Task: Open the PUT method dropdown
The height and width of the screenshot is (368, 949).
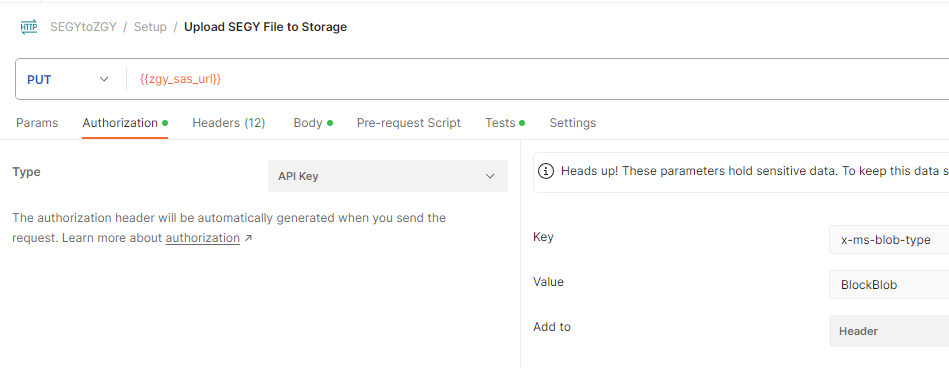Action: [x=68, y=79]
